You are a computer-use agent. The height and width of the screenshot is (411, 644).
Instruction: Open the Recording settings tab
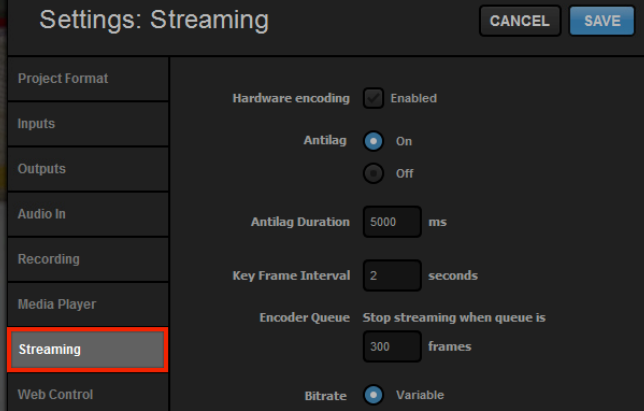tap(88, 259)
